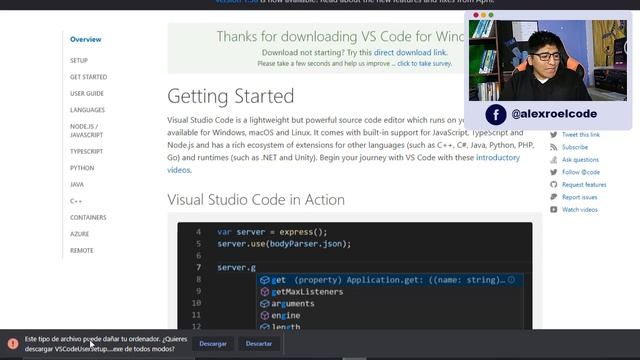This screenshot has width=640, height=360.
Task: Click the red dot on webcam overlay
Action: pyautogui.click(x=476, y=15)
